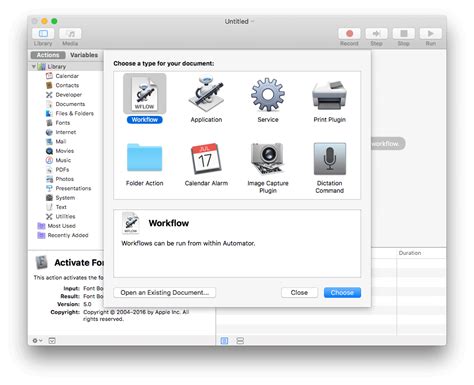Toggle the Library toolbar button
Image resolution: width=474 pixels, height=385 pixels.
pyautogui.click(x=43, y=34)
